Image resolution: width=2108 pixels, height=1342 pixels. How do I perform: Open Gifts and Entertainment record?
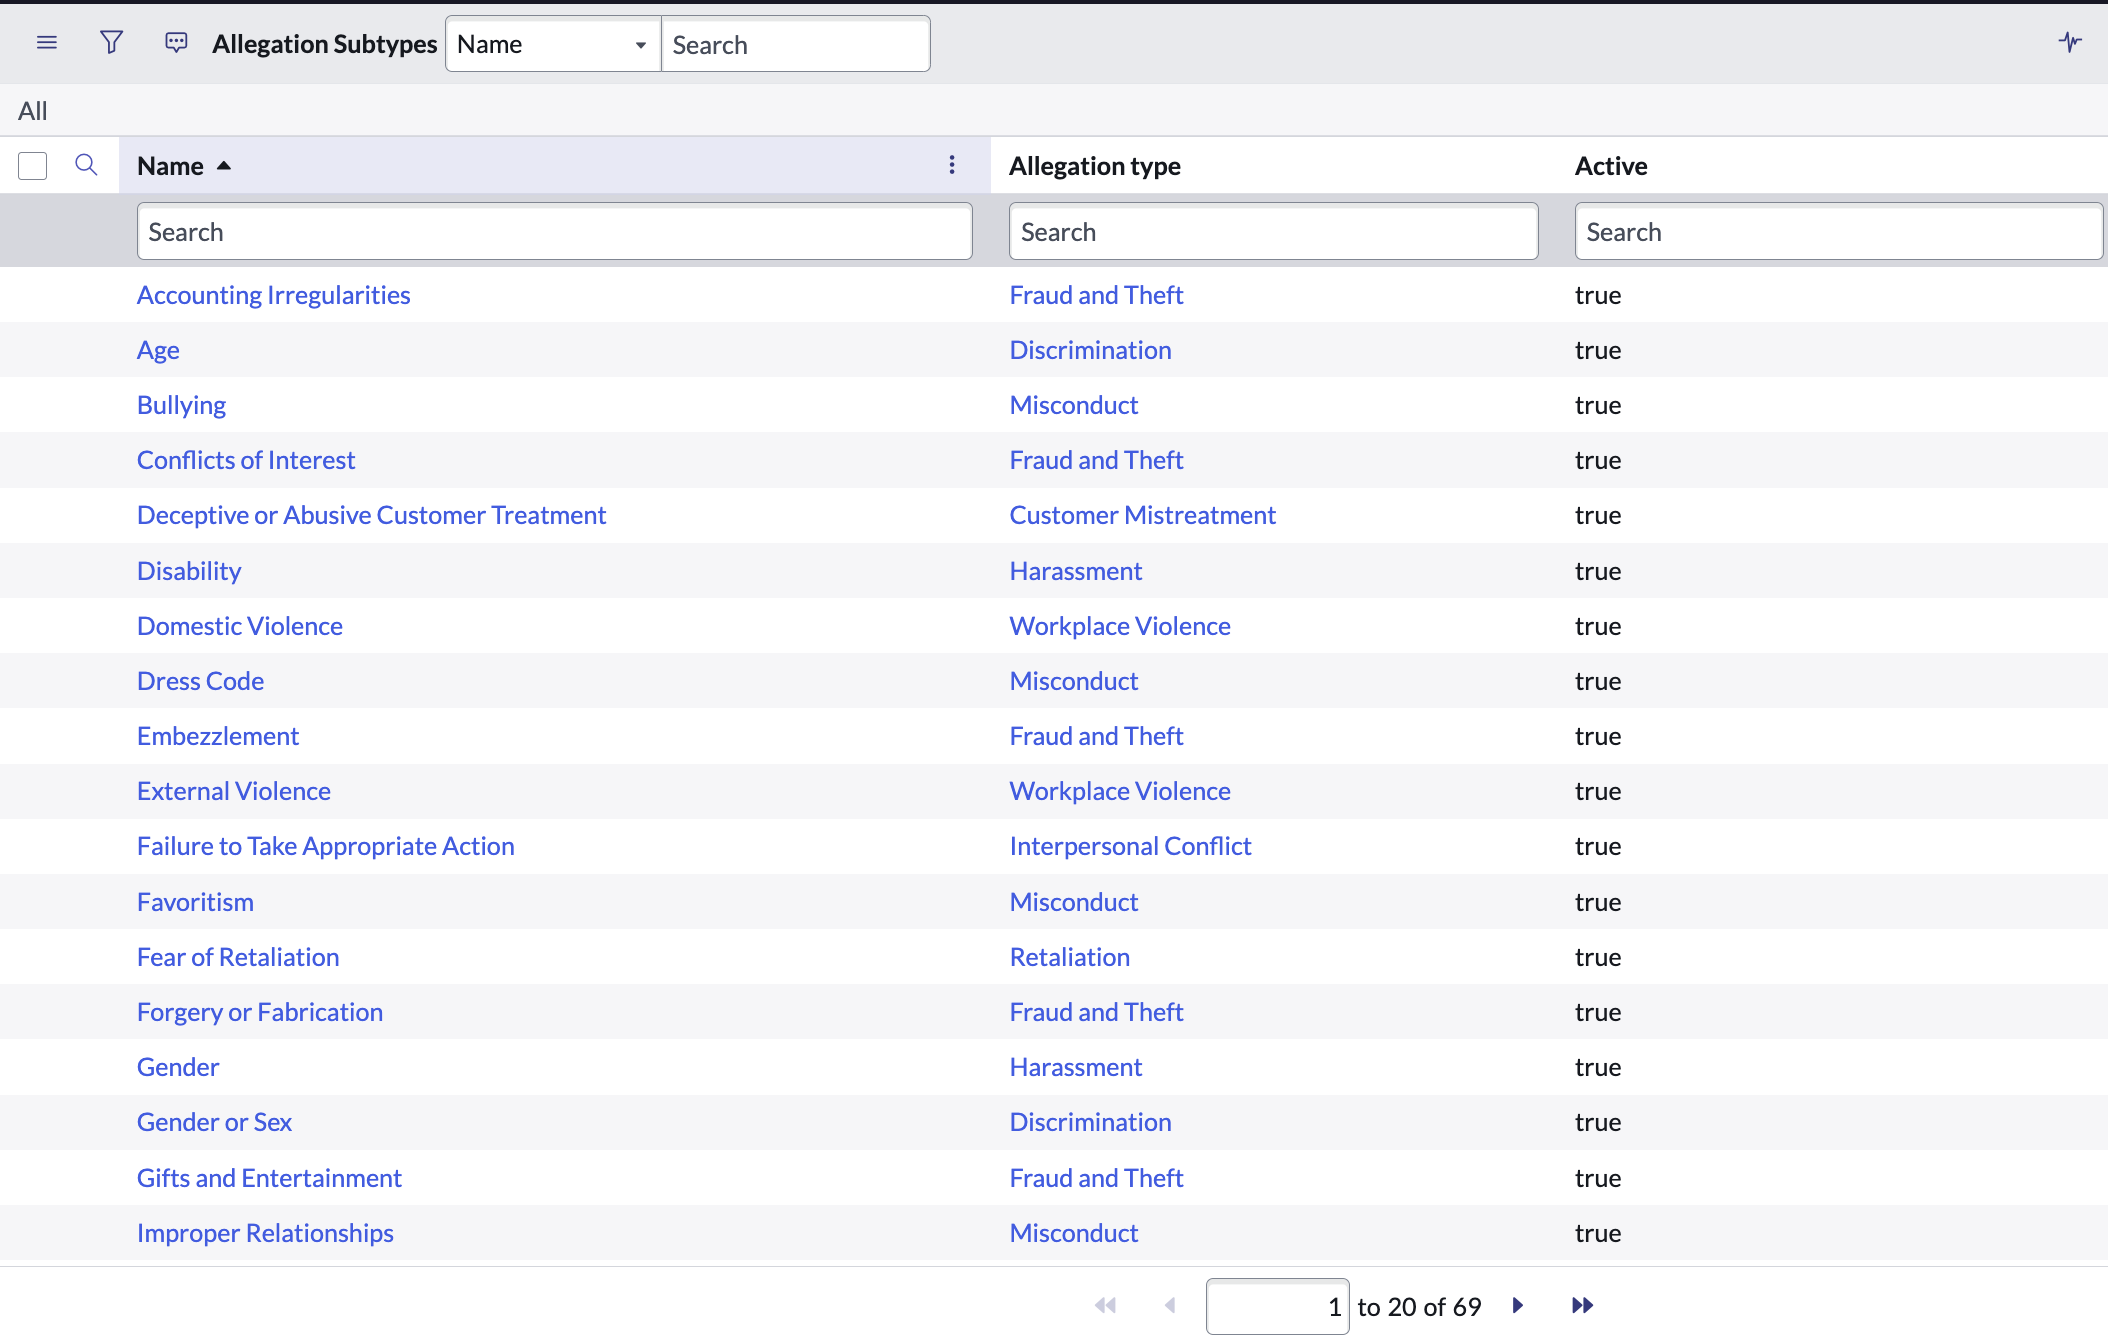click(x=270, y=1178)
